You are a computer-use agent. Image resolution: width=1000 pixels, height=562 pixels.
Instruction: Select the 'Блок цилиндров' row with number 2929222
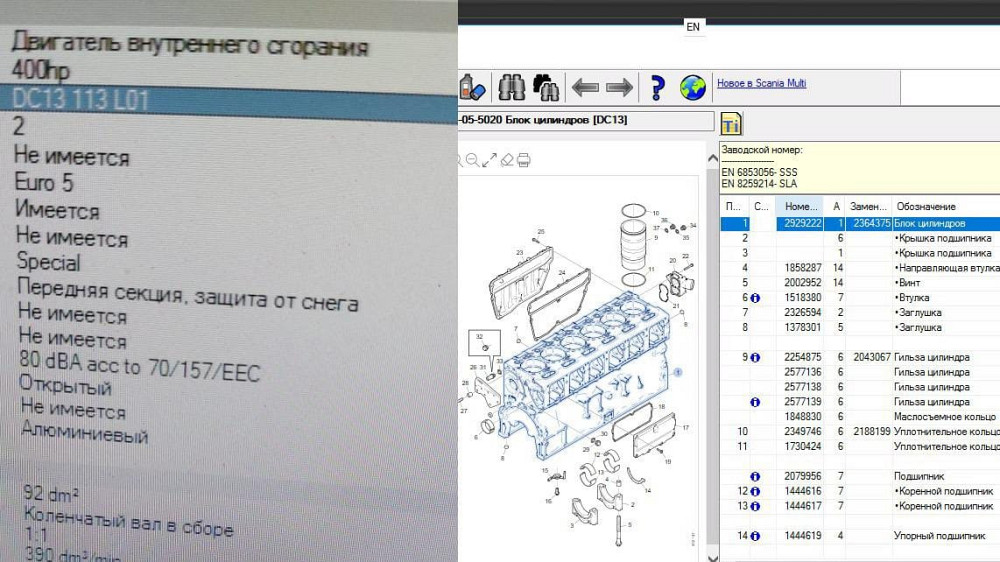[x=860, y=224]
